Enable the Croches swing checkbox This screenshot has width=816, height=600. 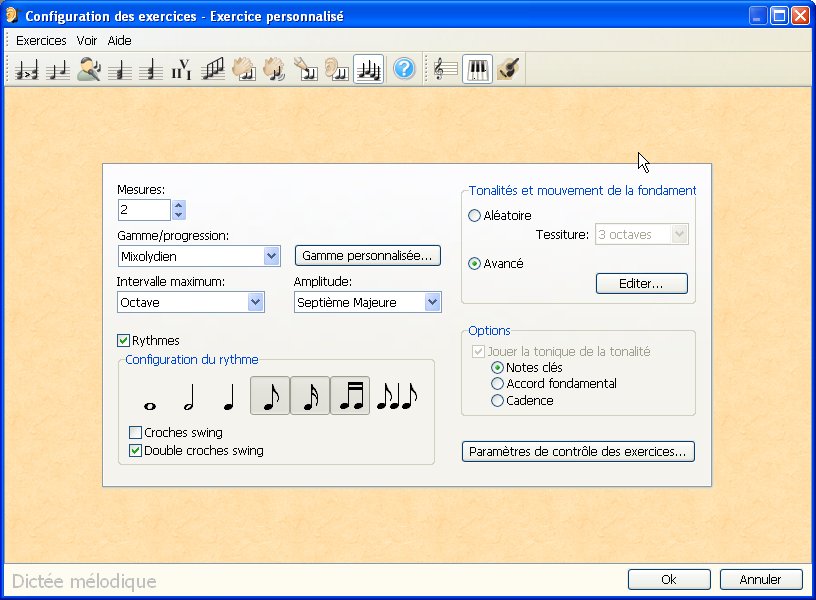coord(136,433)
